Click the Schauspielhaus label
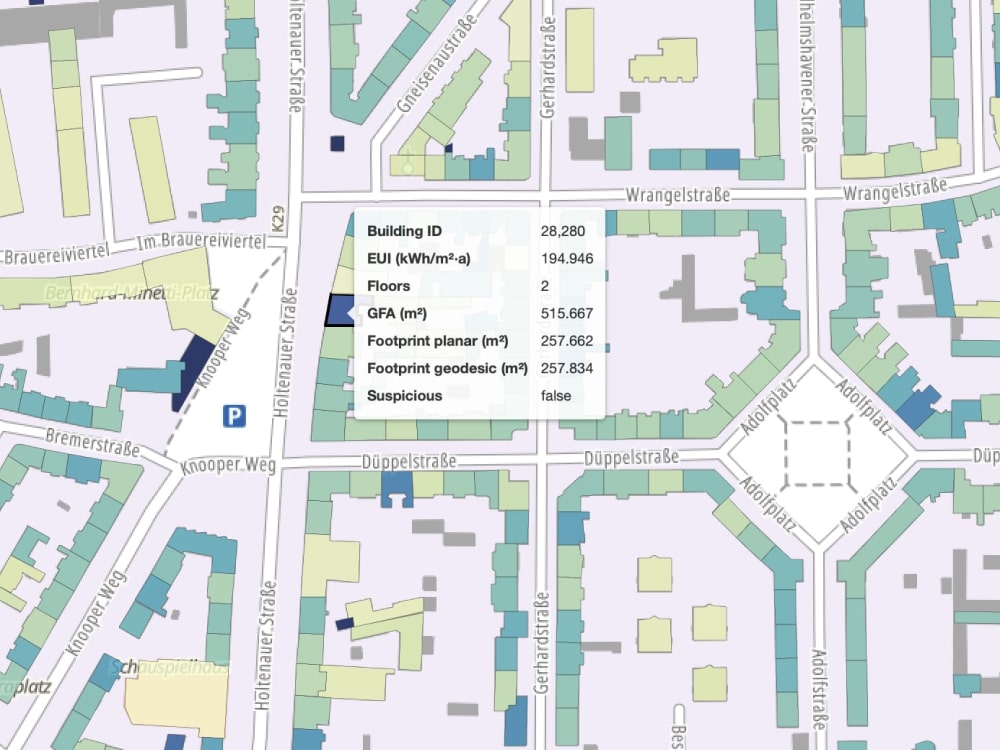The height and width of the screenshot is (750, 1000). click(x=170, y=668)
